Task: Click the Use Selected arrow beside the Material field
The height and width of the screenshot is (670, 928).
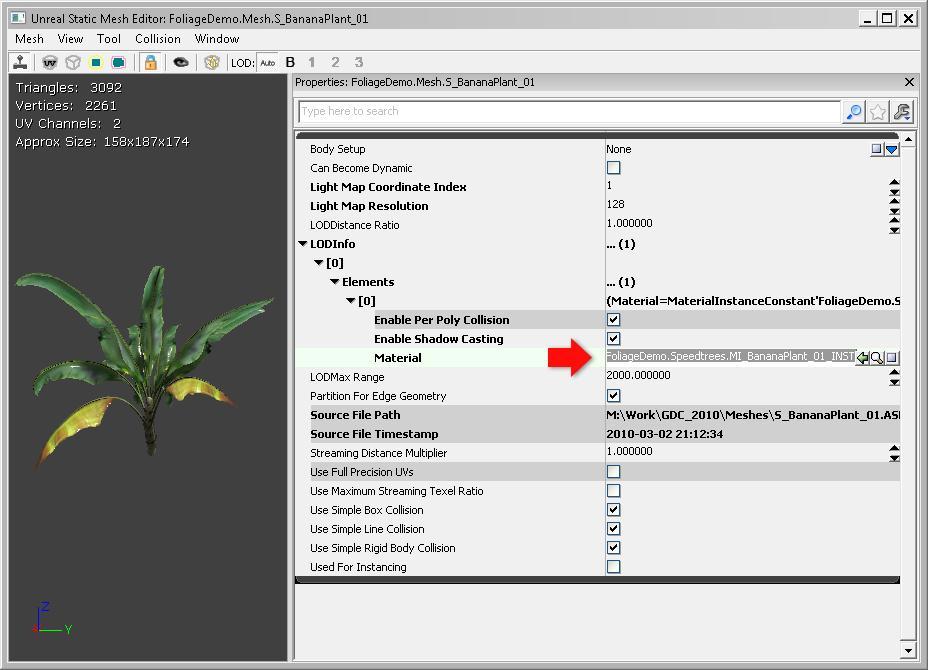Action: tap(862, 357)
